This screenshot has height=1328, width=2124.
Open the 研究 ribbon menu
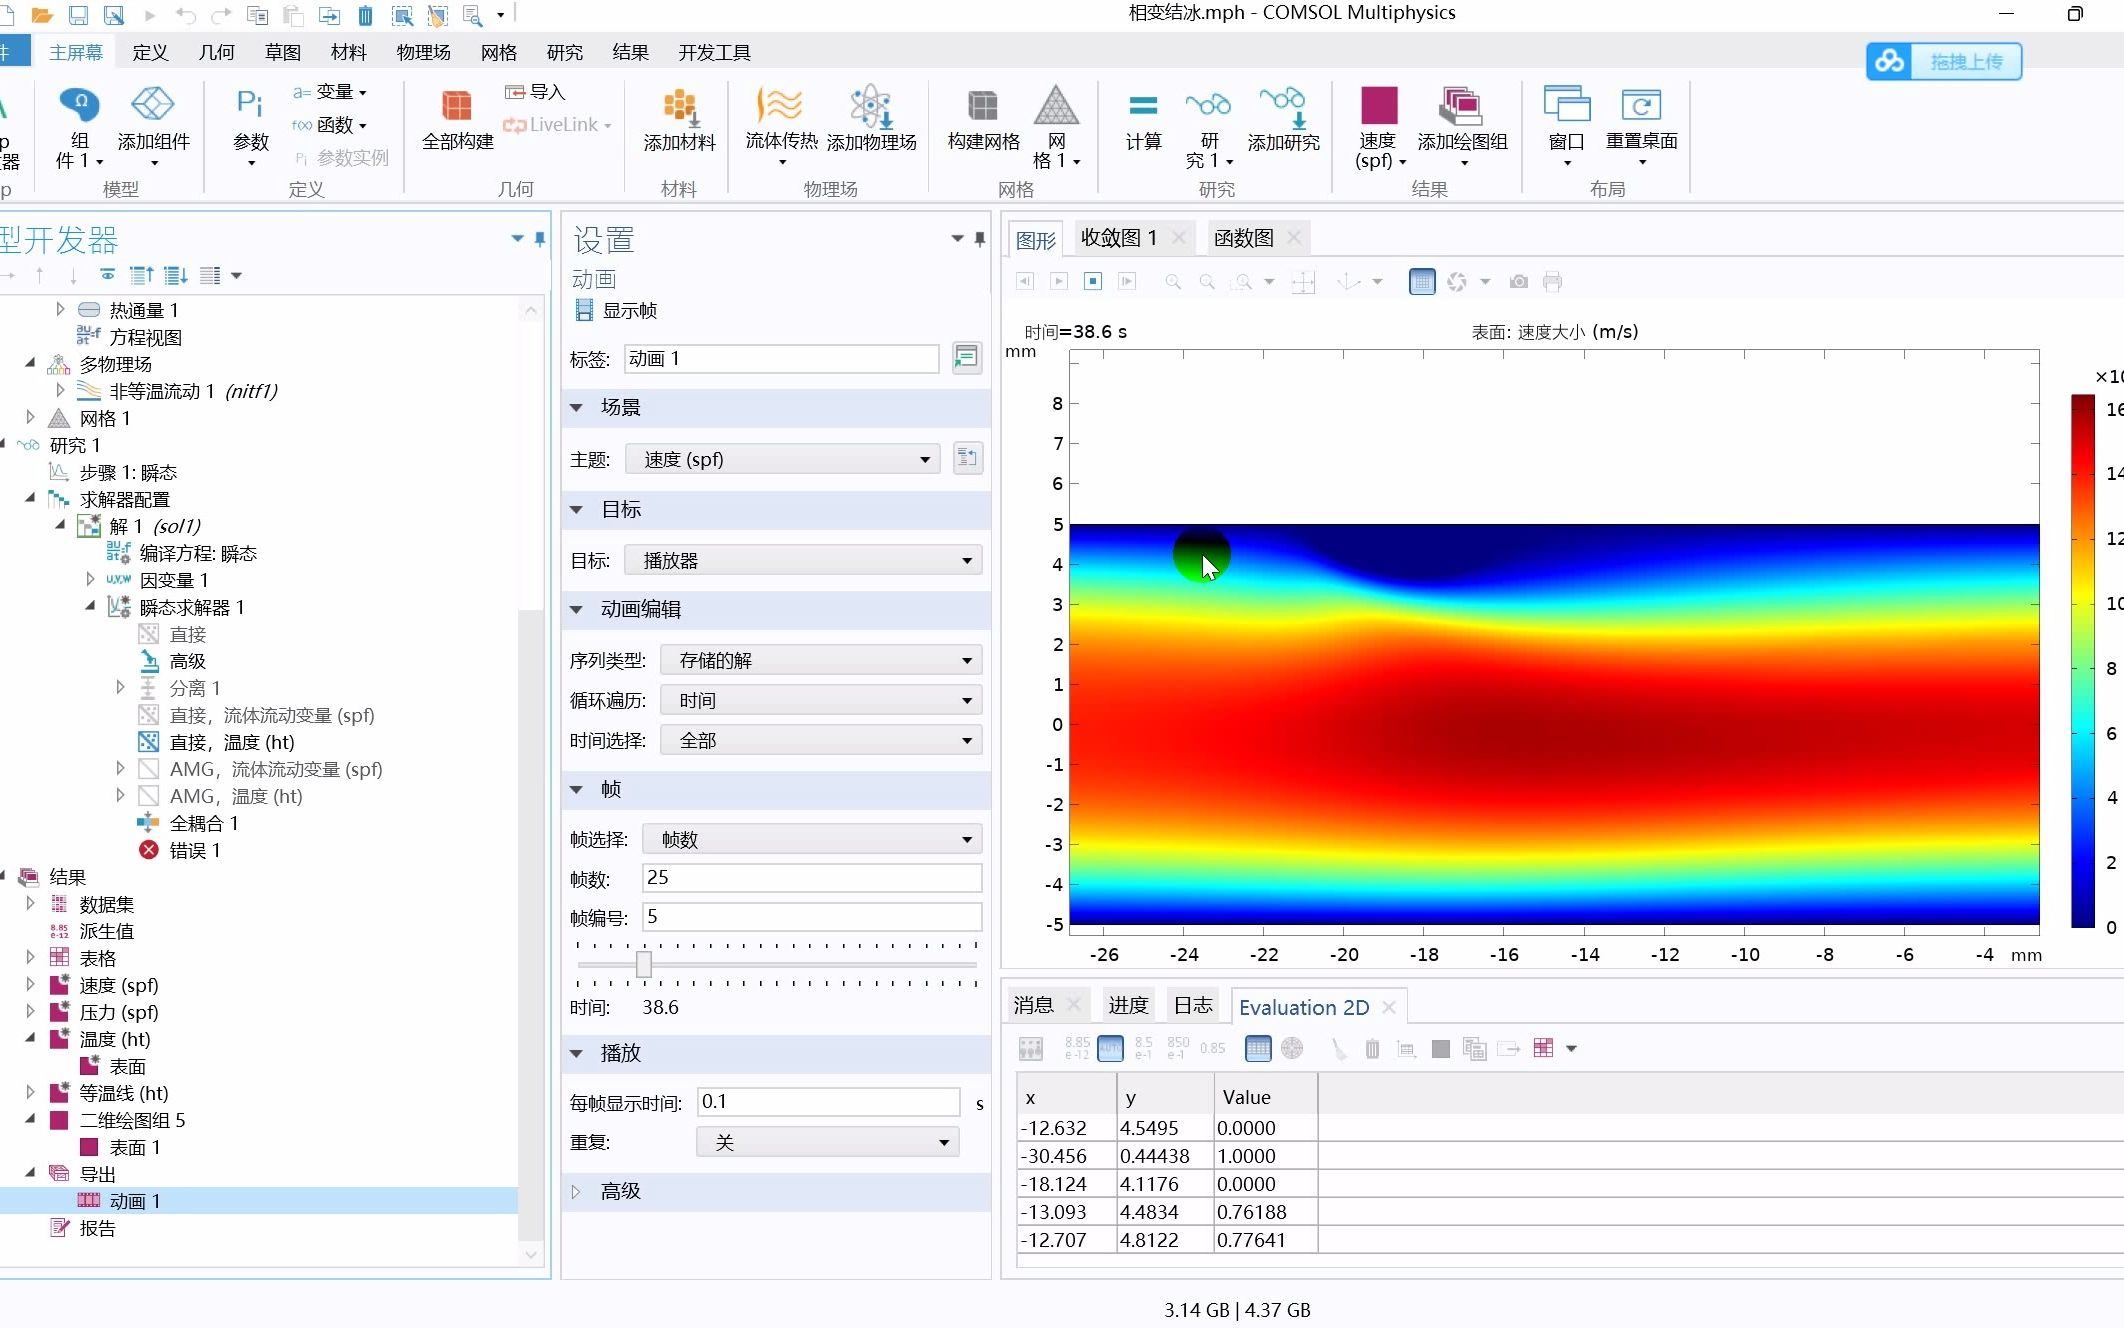point(564,52)
